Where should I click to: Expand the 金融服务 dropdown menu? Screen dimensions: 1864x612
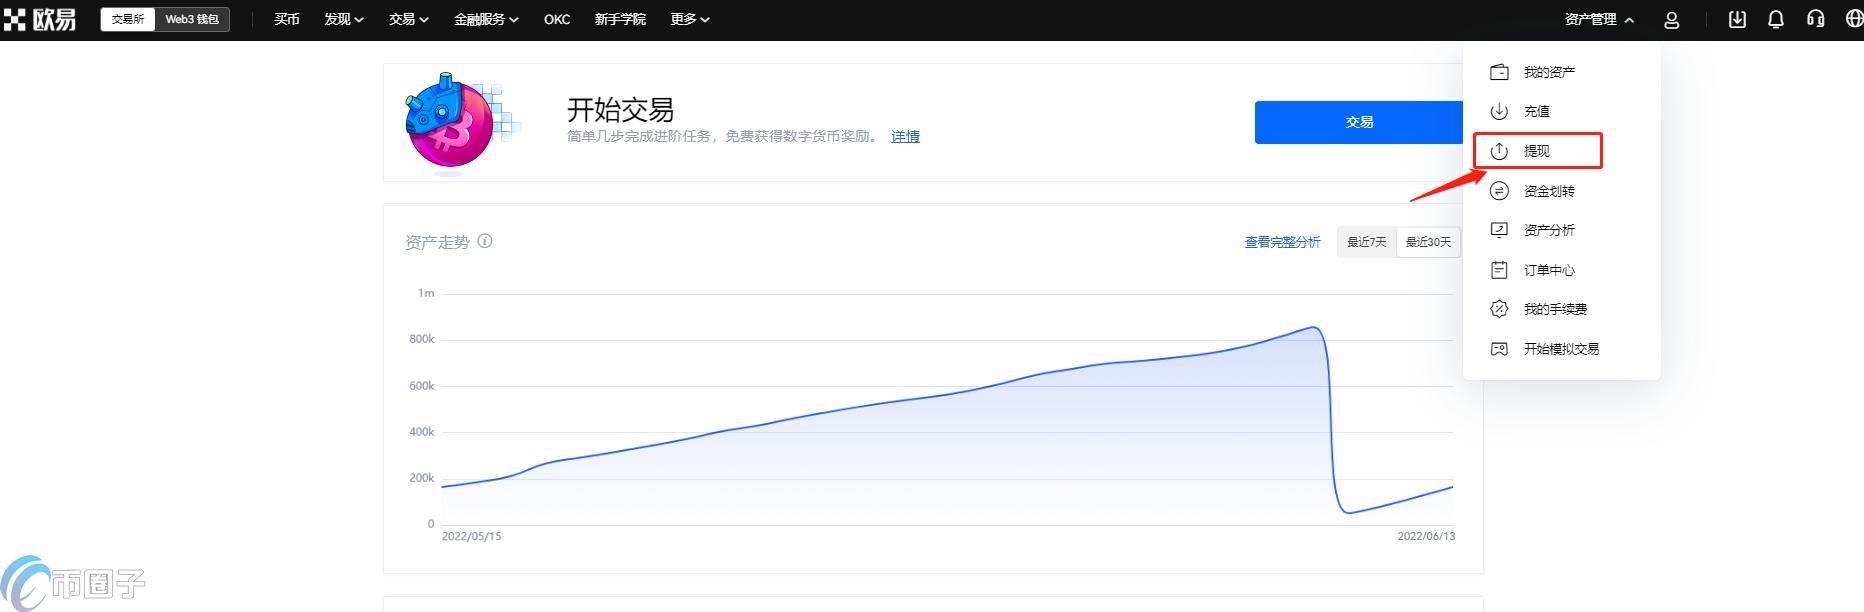[x=486, y=19]
